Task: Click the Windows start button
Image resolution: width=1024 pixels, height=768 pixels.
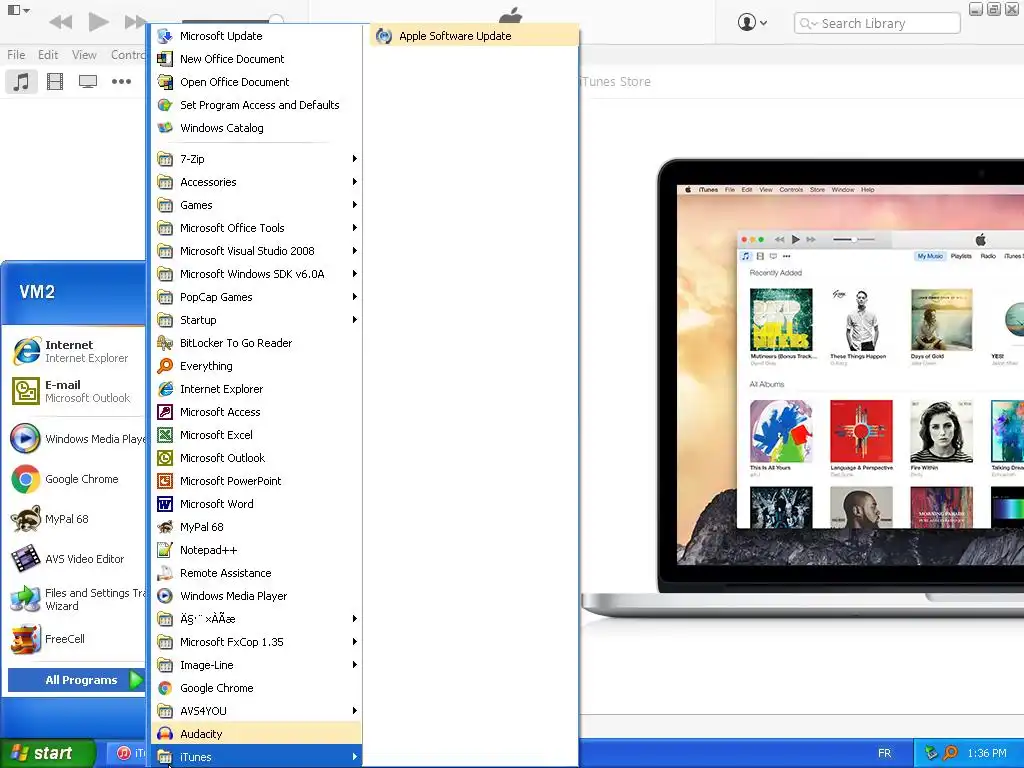Action: click(x=48, y=753)
